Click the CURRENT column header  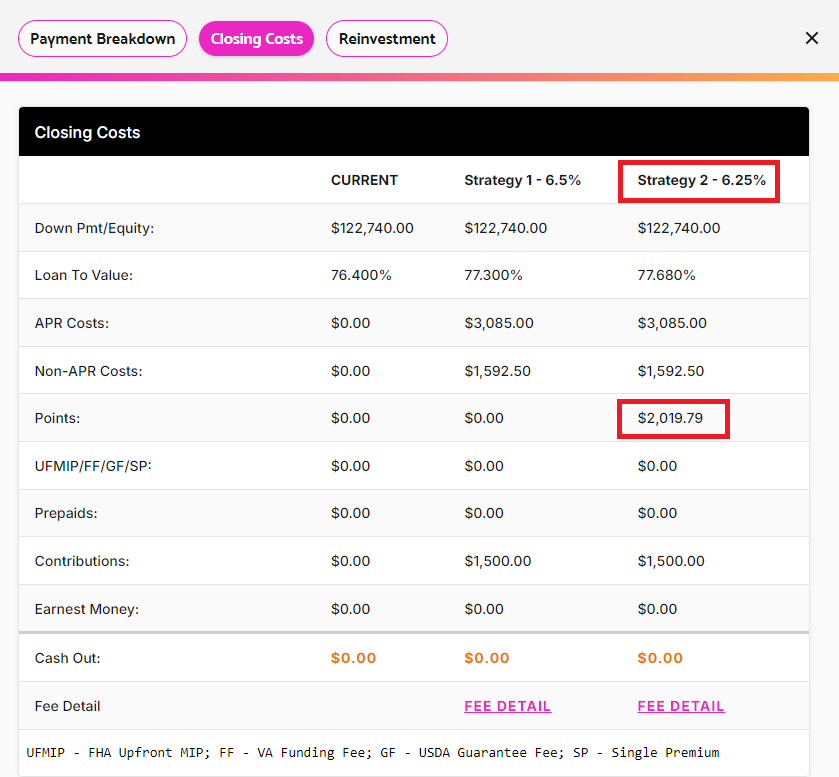pyautogui.click(x=364, y=180)
